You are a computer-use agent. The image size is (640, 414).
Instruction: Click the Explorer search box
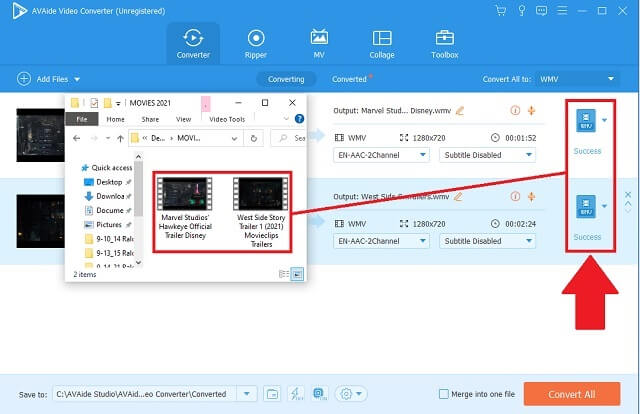click(289, 139)
